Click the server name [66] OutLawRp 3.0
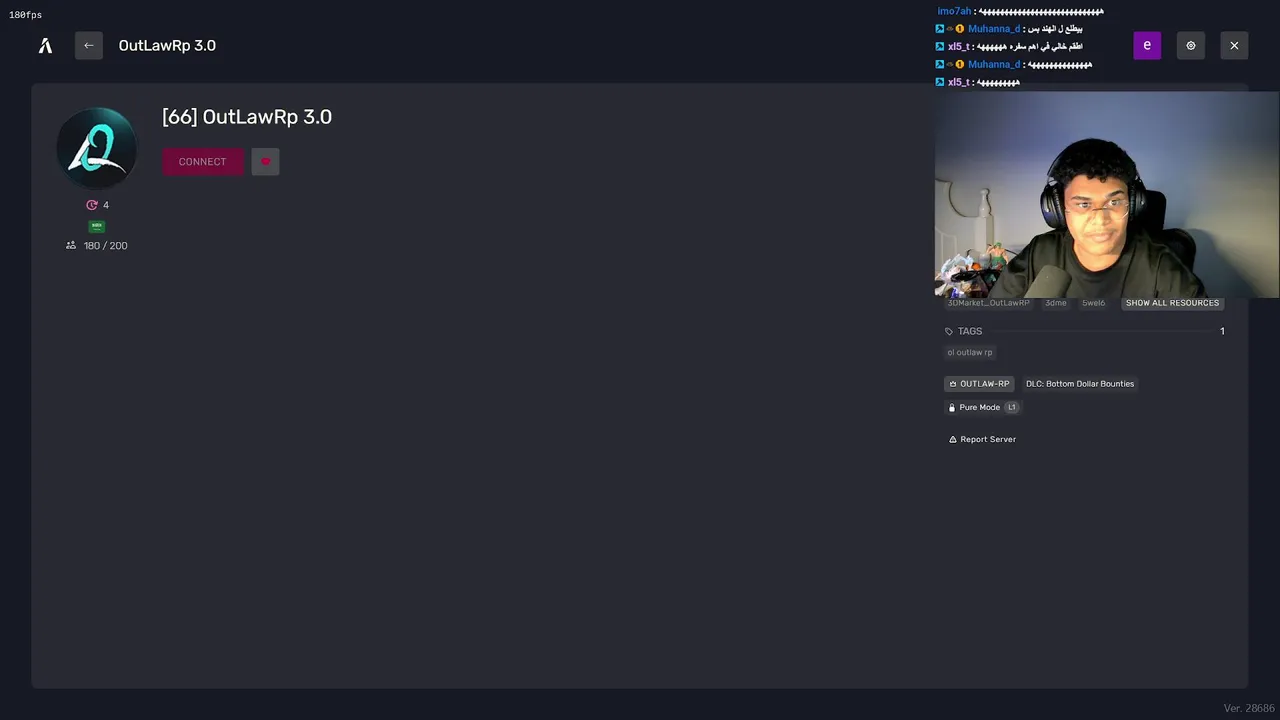 pos(247,117)
